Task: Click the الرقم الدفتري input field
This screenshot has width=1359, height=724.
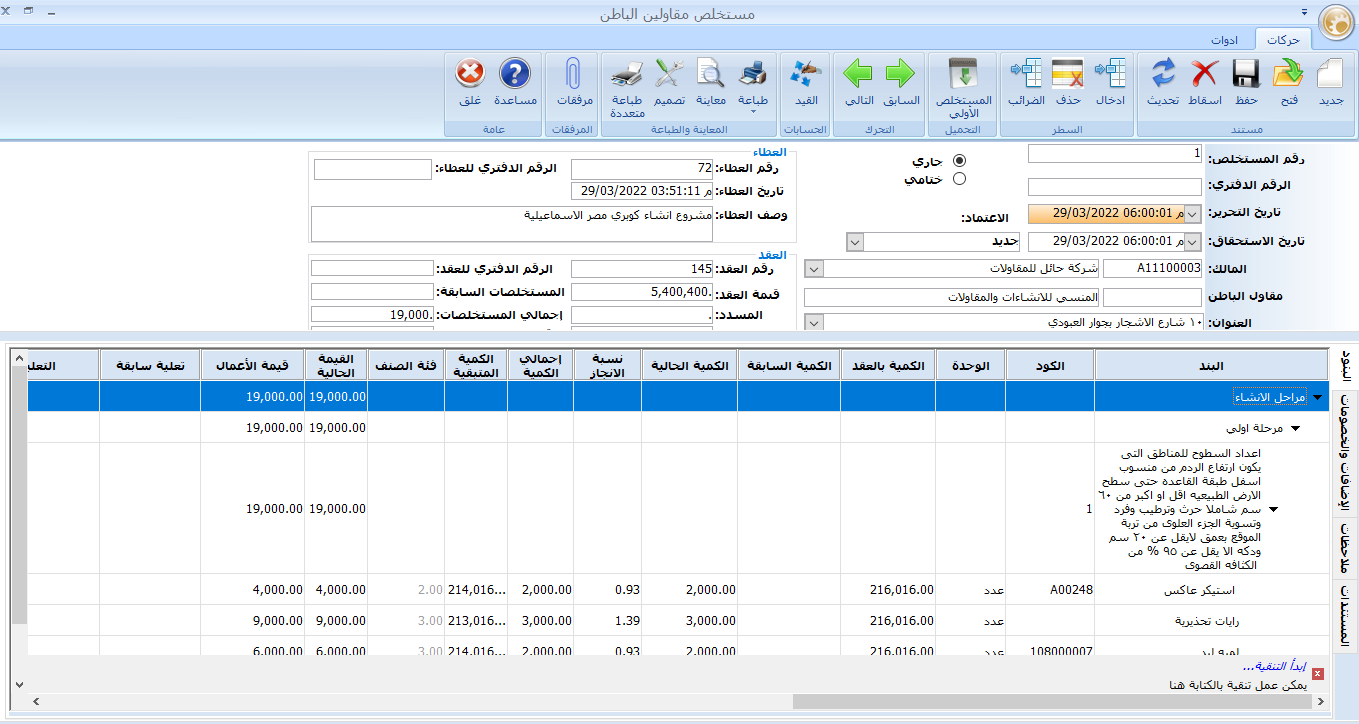Action: [1115, 187]
